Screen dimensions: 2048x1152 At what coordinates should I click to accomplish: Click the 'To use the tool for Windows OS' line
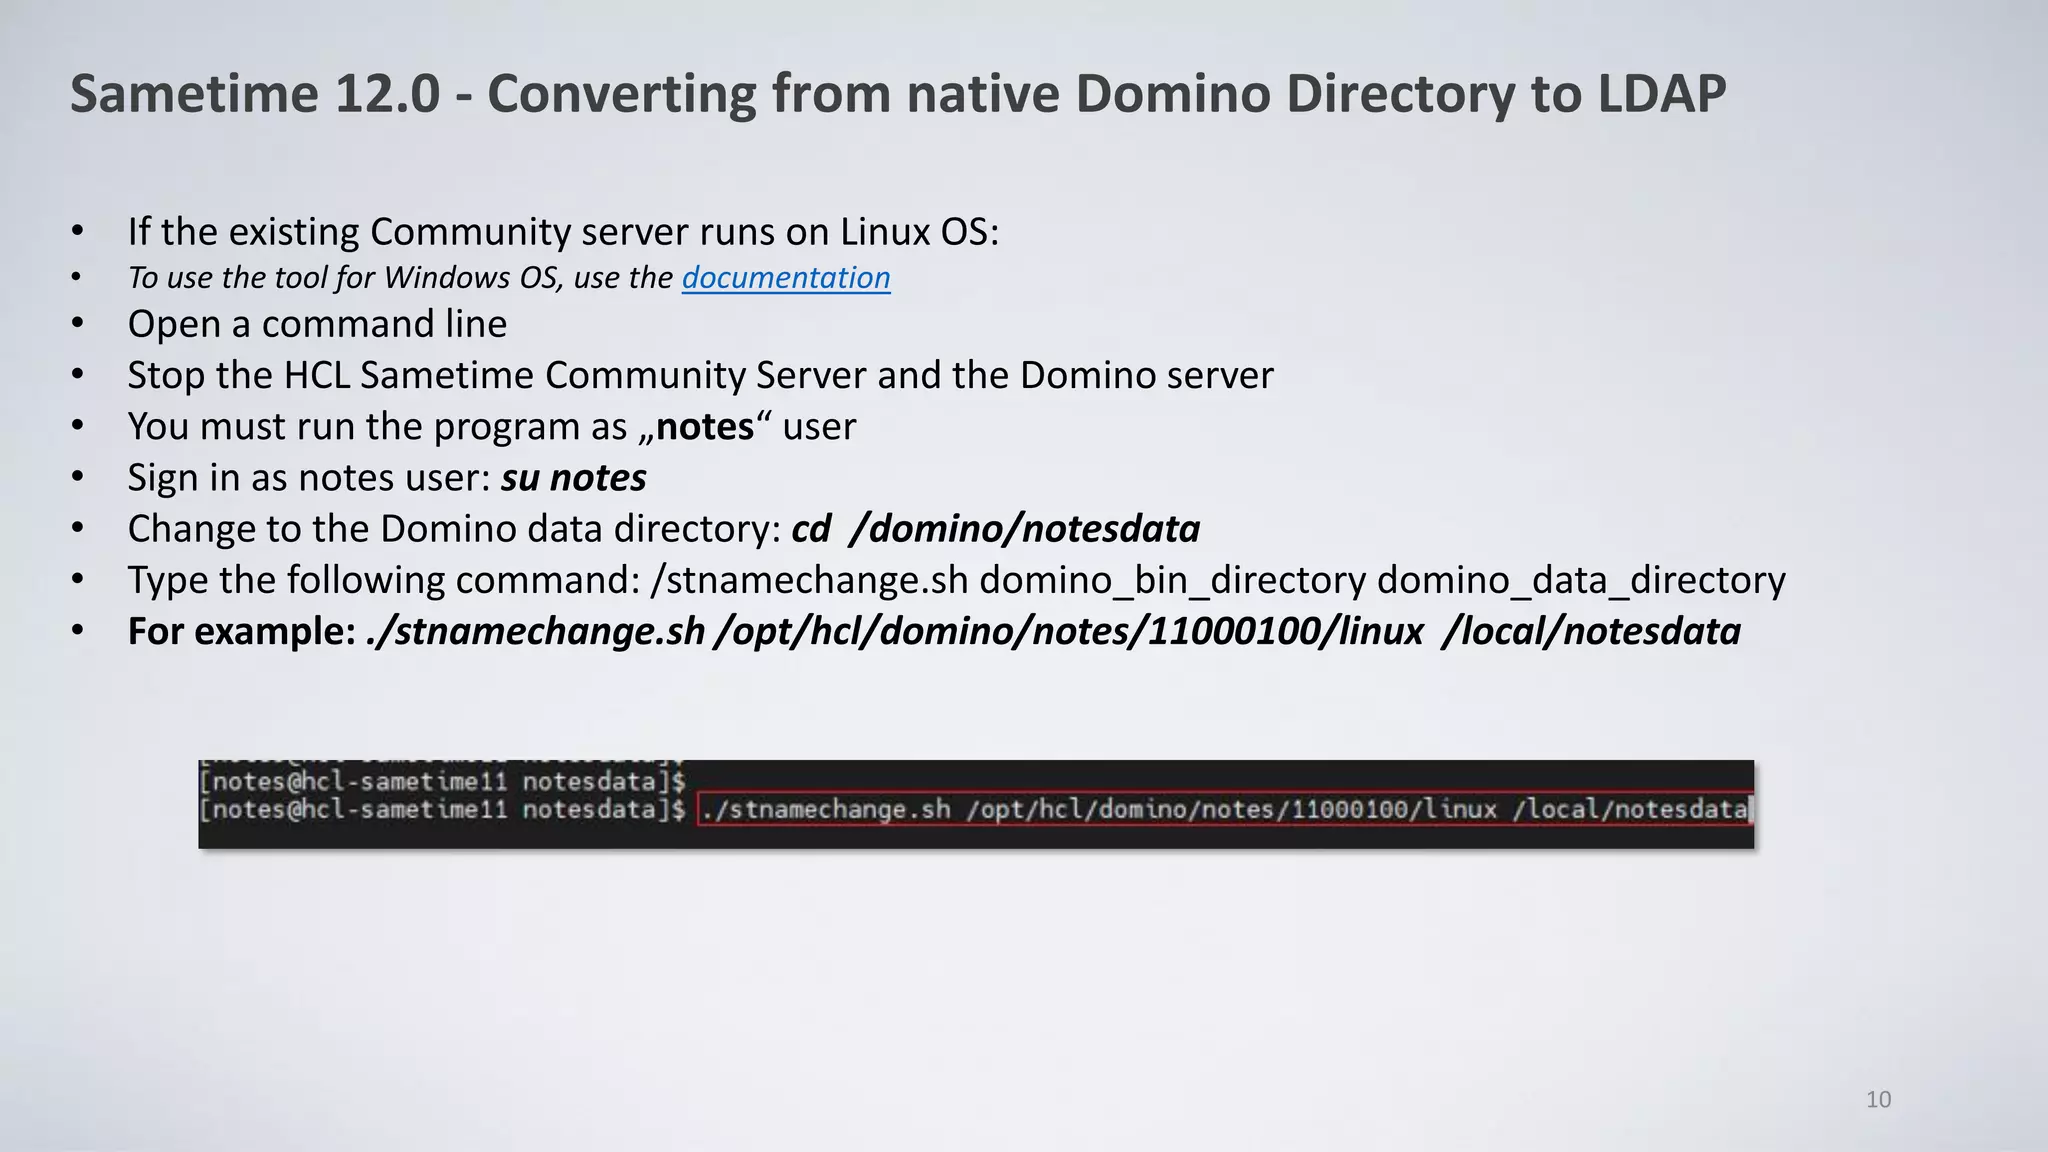tap(509, 277)
